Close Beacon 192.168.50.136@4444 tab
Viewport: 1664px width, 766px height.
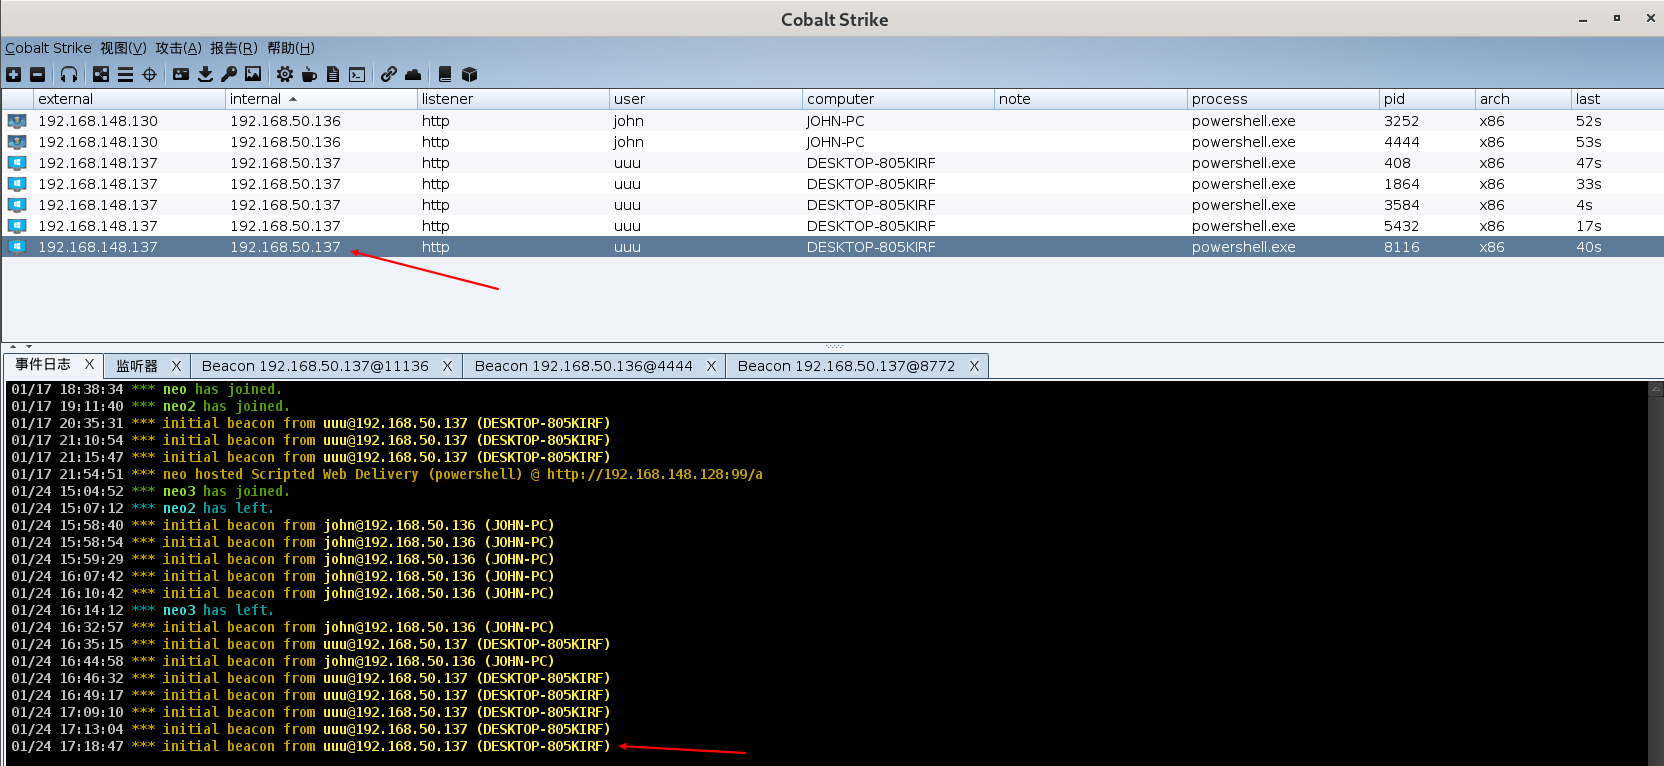(711, 366)
